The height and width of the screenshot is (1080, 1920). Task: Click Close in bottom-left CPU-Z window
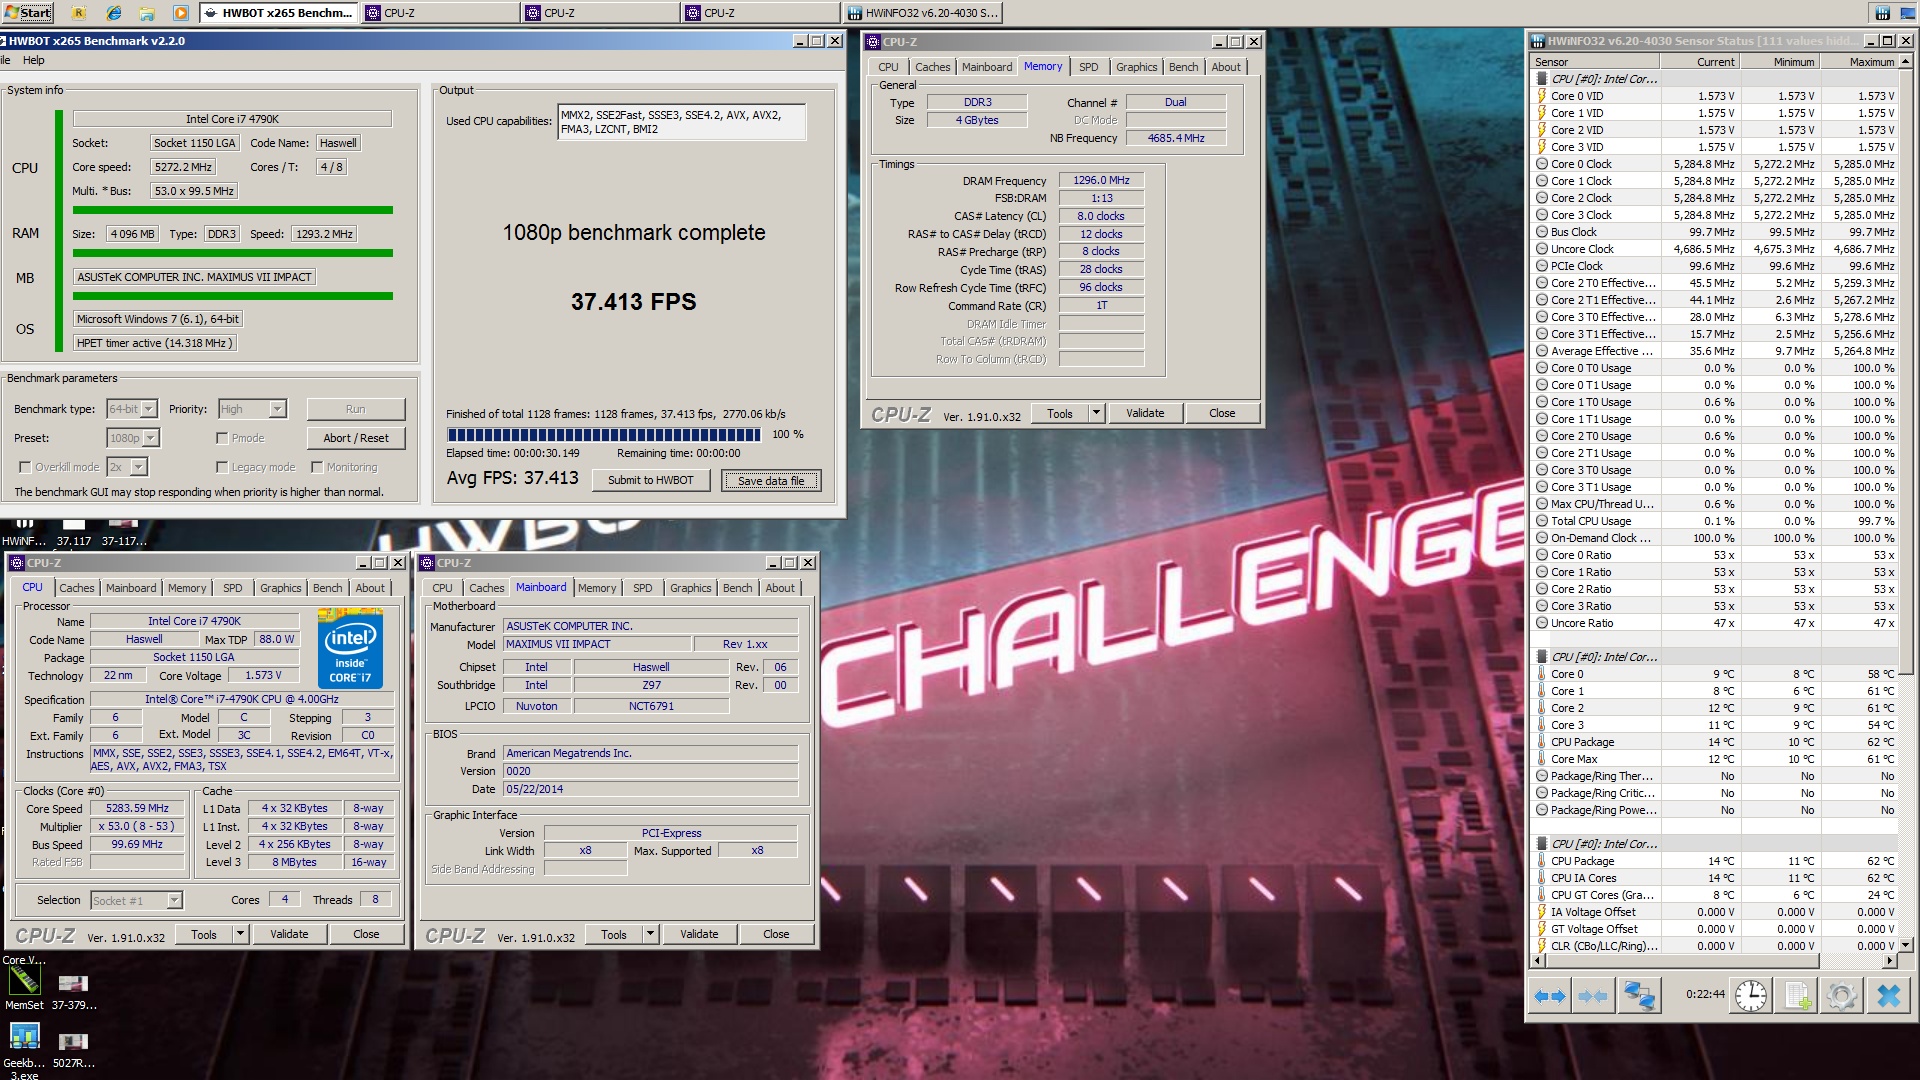(366, 934)
